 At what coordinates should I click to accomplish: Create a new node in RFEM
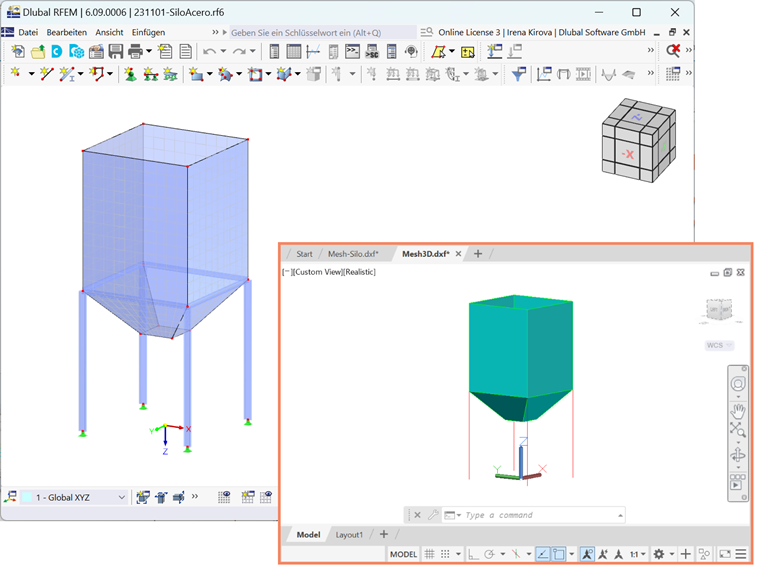tap(16, 74)
